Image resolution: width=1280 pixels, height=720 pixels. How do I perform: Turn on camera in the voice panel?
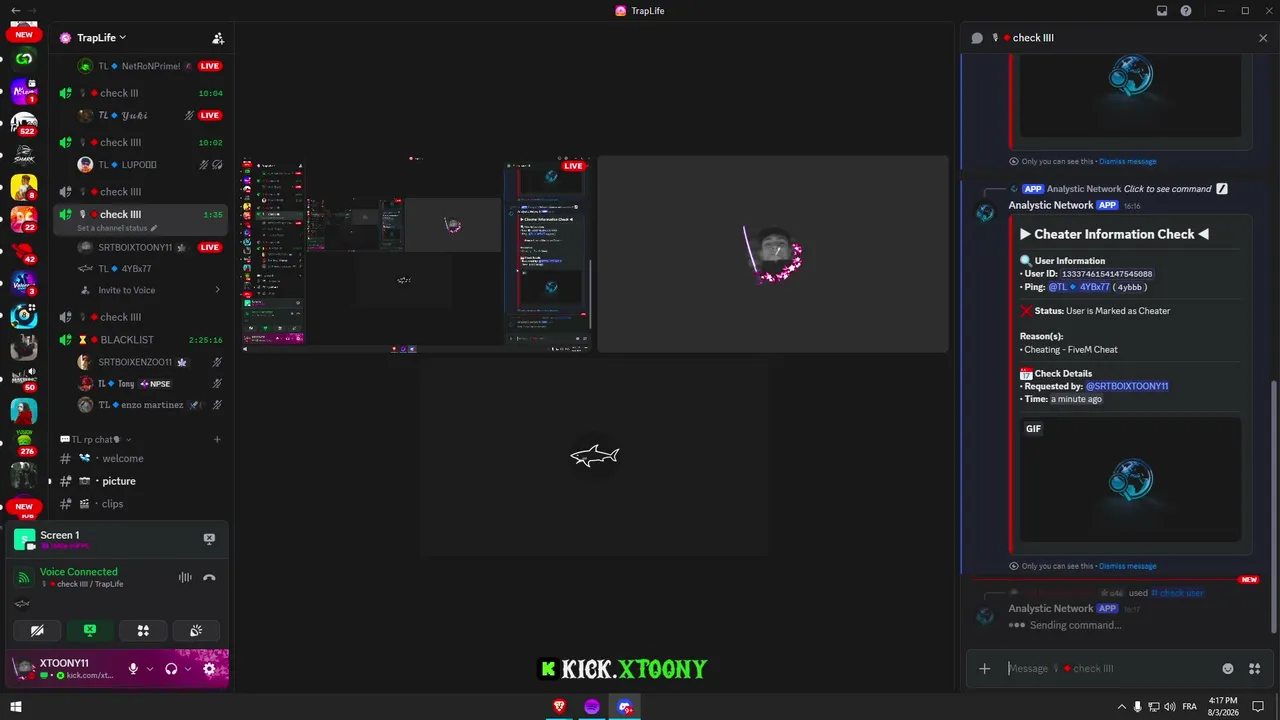coord(37,630)
